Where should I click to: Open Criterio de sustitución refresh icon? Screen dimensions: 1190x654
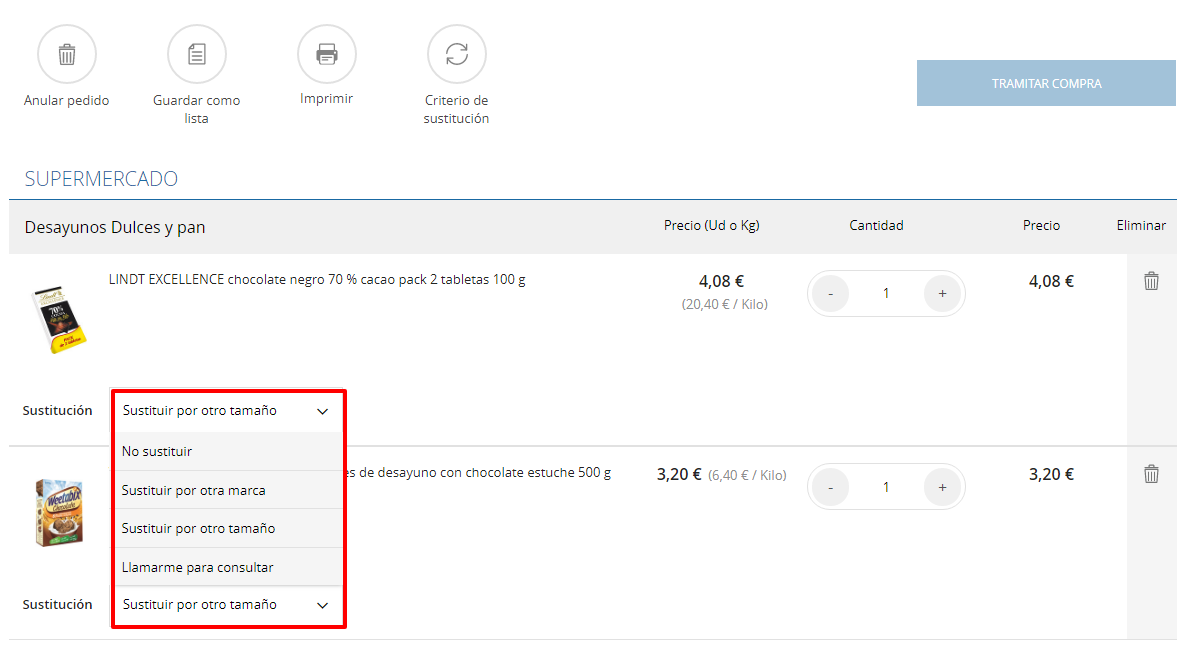coord(457,54)
